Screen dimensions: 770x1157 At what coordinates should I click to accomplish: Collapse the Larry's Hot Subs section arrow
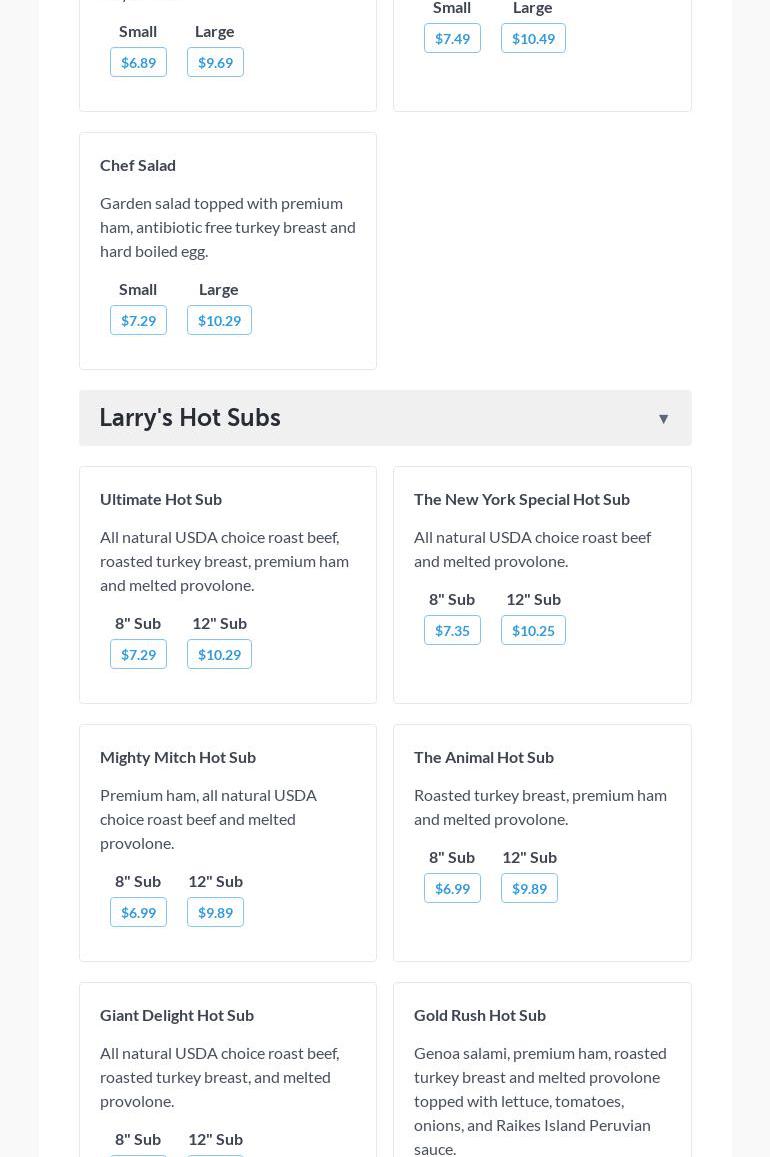click(x=663, y=419)
